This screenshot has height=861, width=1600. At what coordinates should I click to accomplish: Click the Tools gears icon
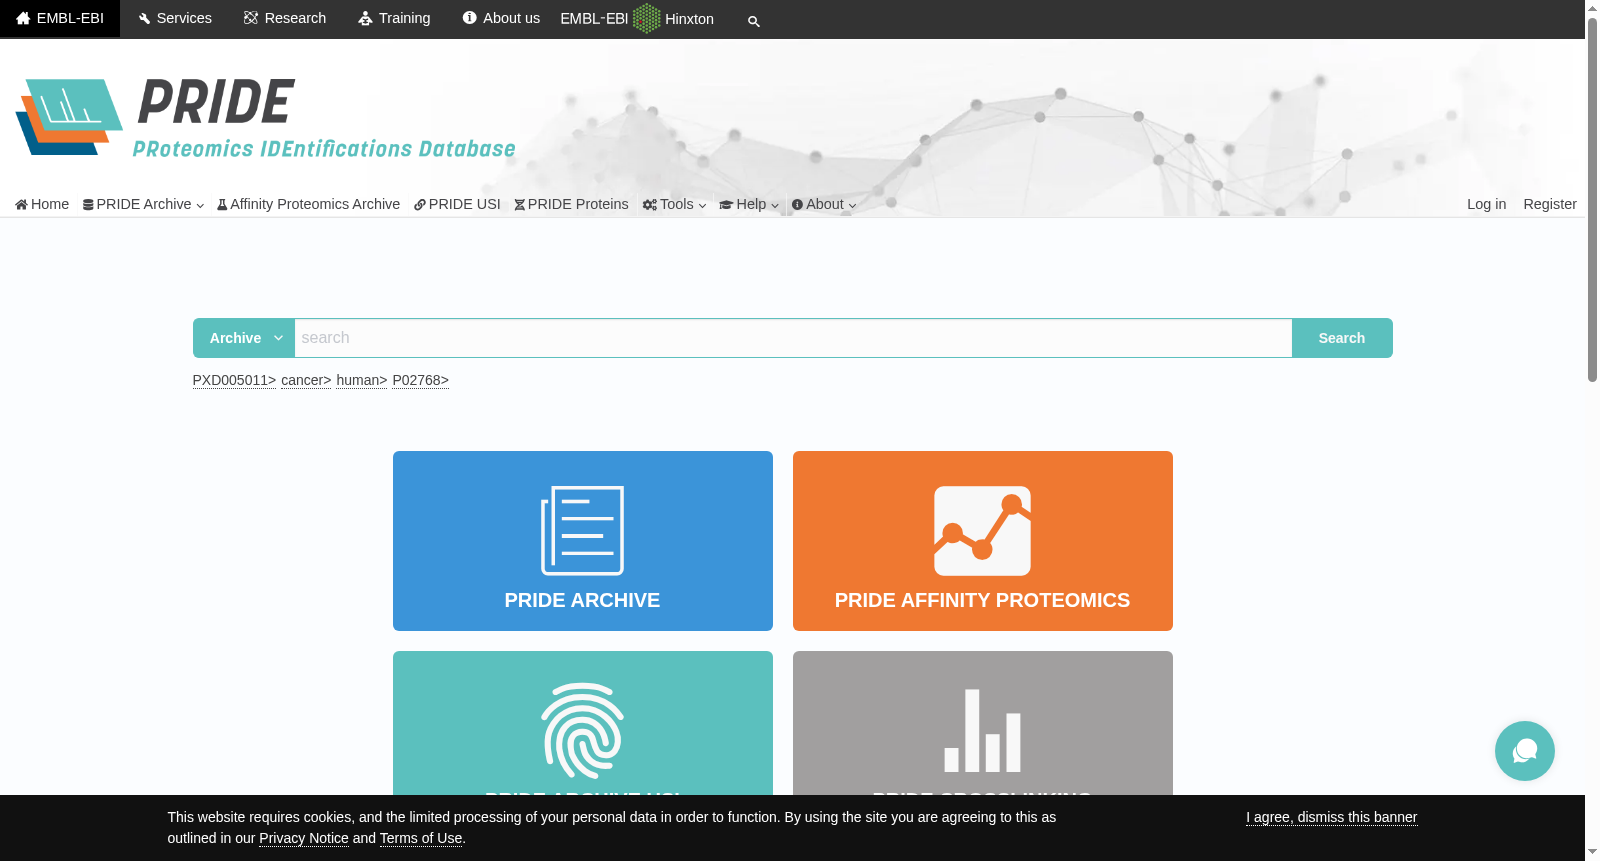[x=650, y=205]
